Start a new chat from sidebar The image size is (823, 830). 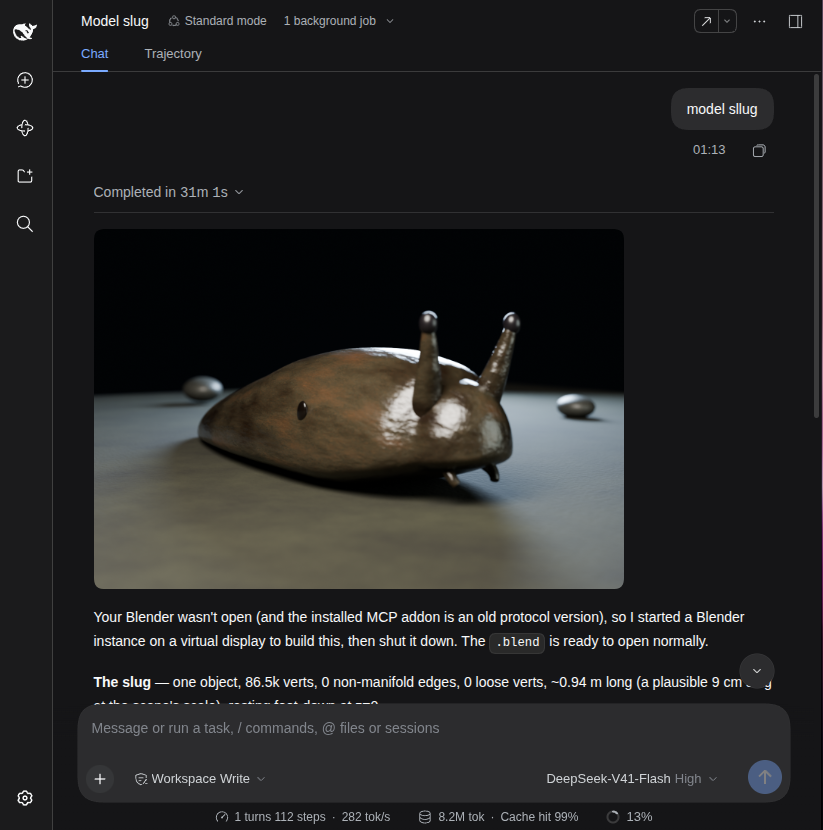pyautogui.click(x=25, y=80)
